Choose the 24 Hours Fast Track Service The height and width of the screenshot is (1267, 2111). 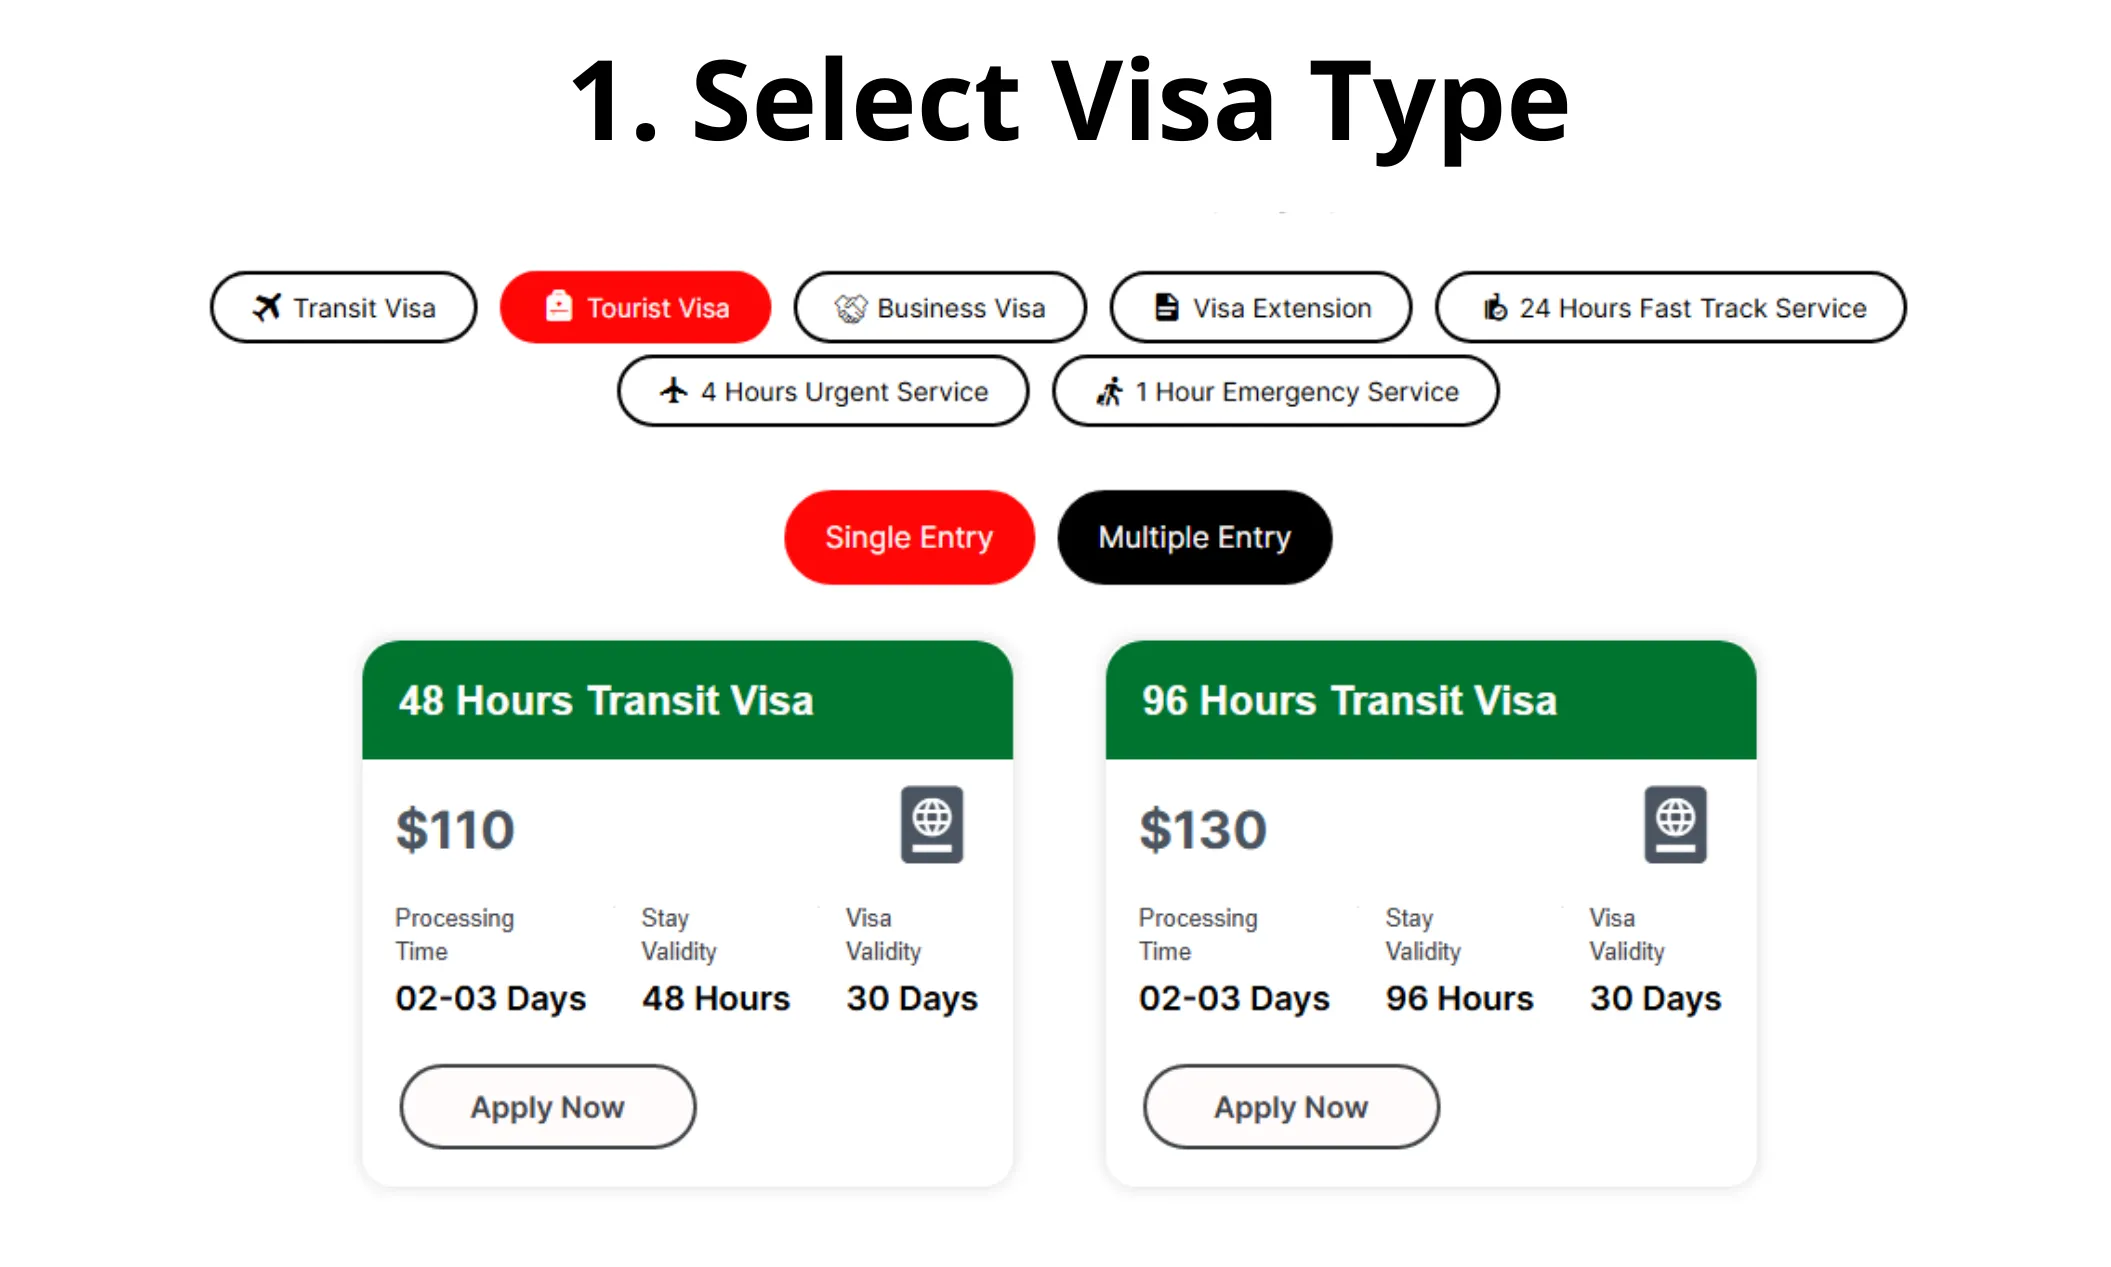click(1671, 307)
